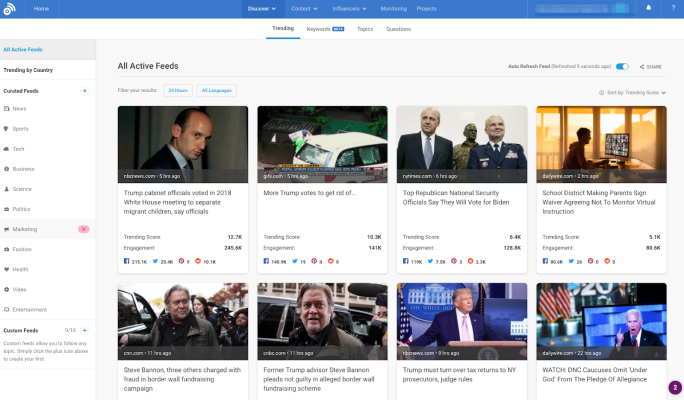Open the notifications bell
Screen dimensions: 684x400
(x=648, y=8)
